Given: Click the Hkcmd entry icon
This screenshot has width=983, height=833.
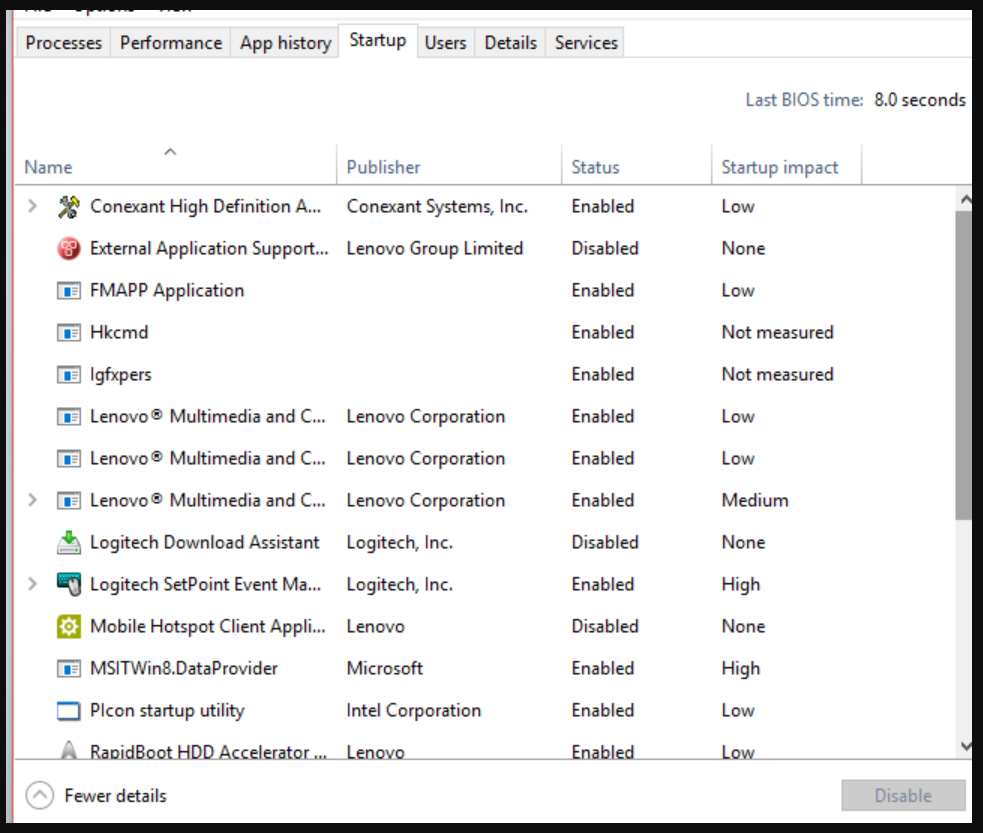Looking at the screenshot, I should coord(68,333).
